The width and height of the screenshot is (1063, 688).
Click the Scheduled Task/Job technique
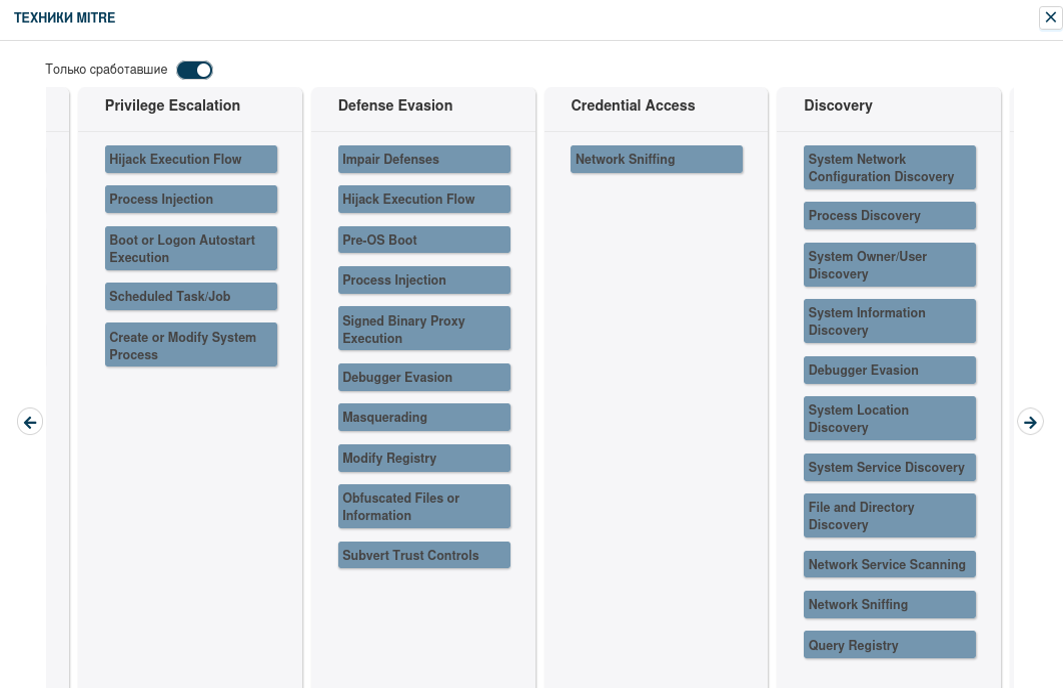[x=191, y=296]
